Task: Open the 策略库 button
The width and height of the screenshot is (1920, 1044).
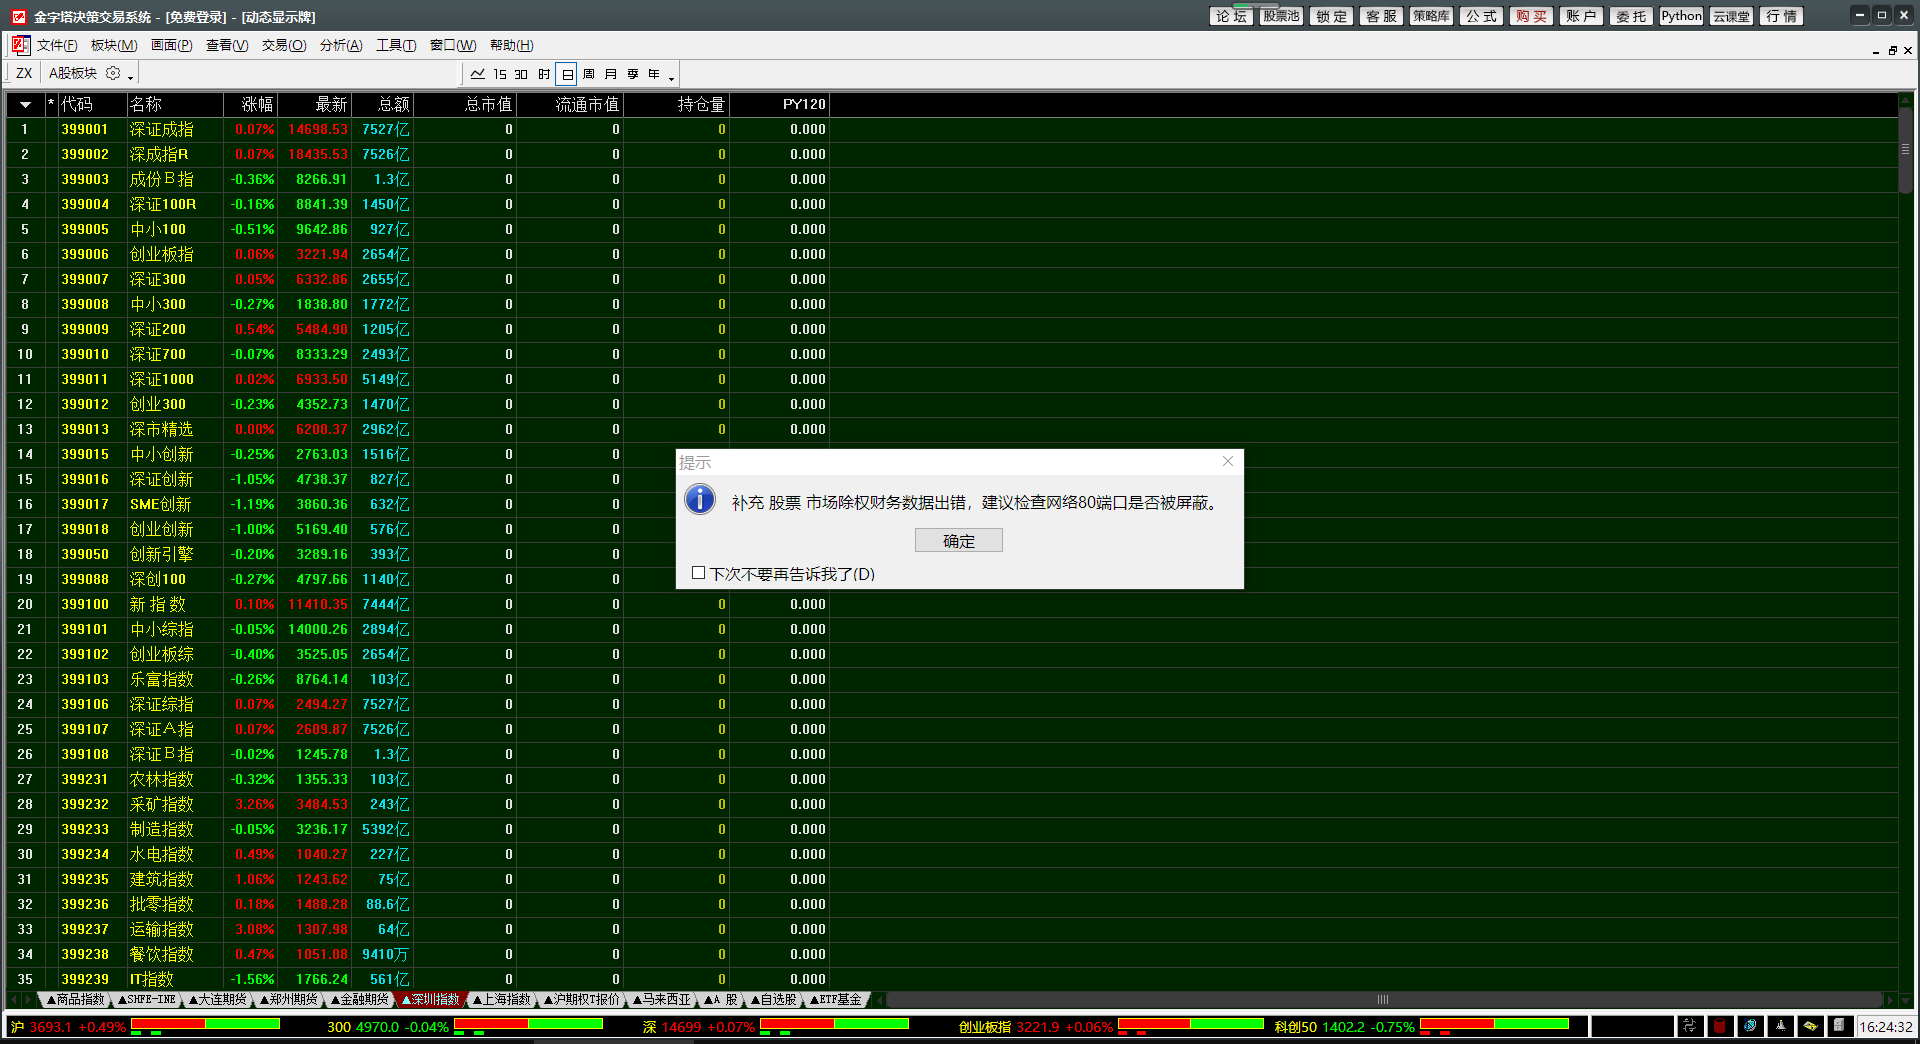Action: 1431,16
